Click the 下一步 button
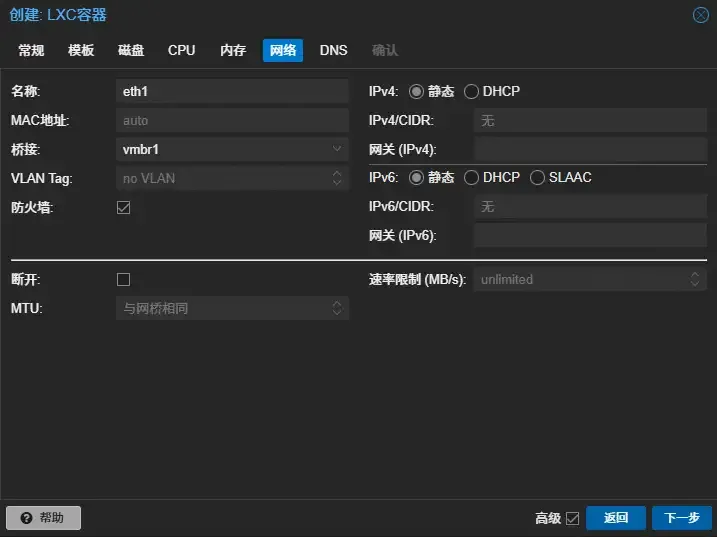 (682, 518)
